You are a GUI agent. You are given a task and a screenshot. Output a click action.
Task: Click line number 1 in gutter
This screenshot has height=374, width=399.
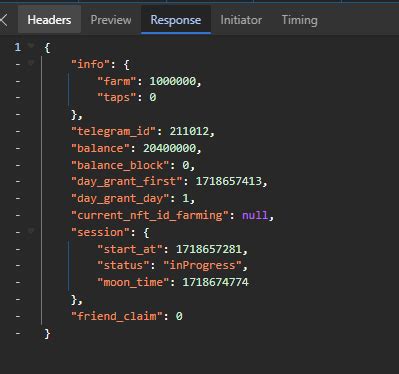click(x=18, y=47)
